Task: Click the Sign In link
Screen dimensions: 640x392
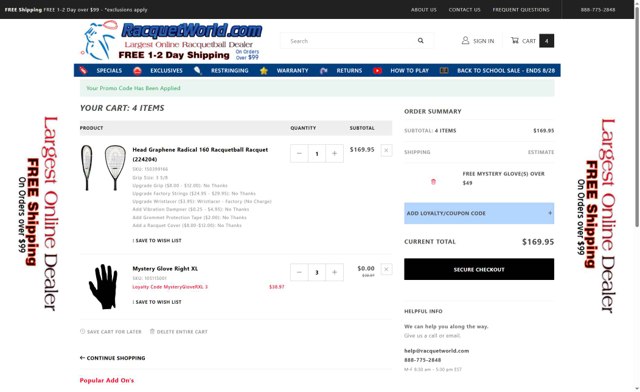Action: [x=483, y=41]
